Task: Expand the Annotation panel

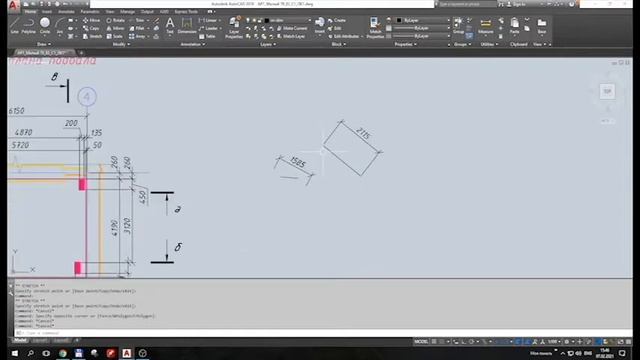Action: click(193, 44)
